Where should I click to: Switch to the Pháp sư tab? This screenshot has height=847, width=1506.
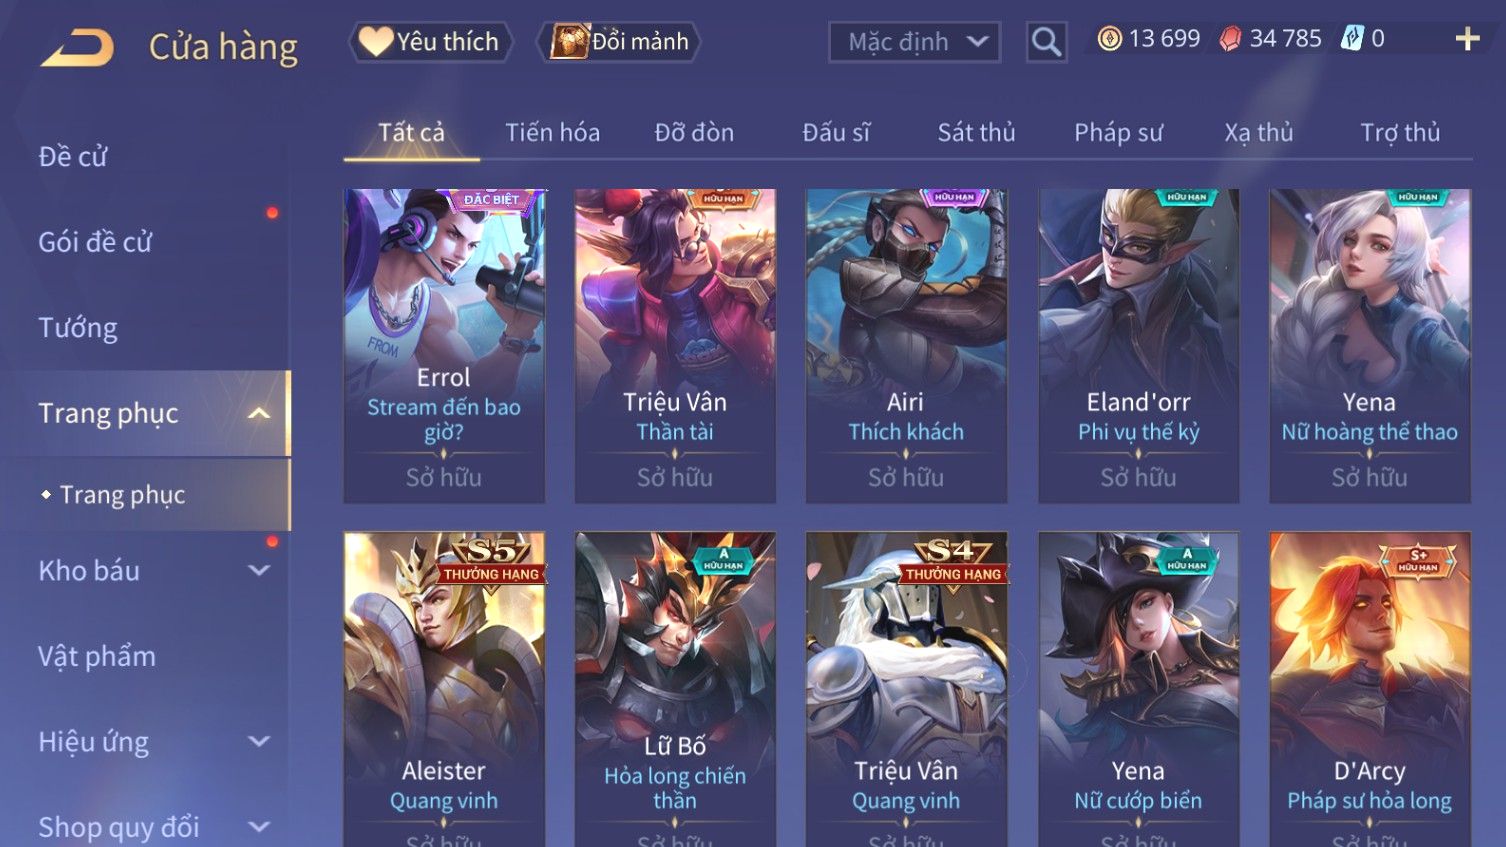(1118, 132)
